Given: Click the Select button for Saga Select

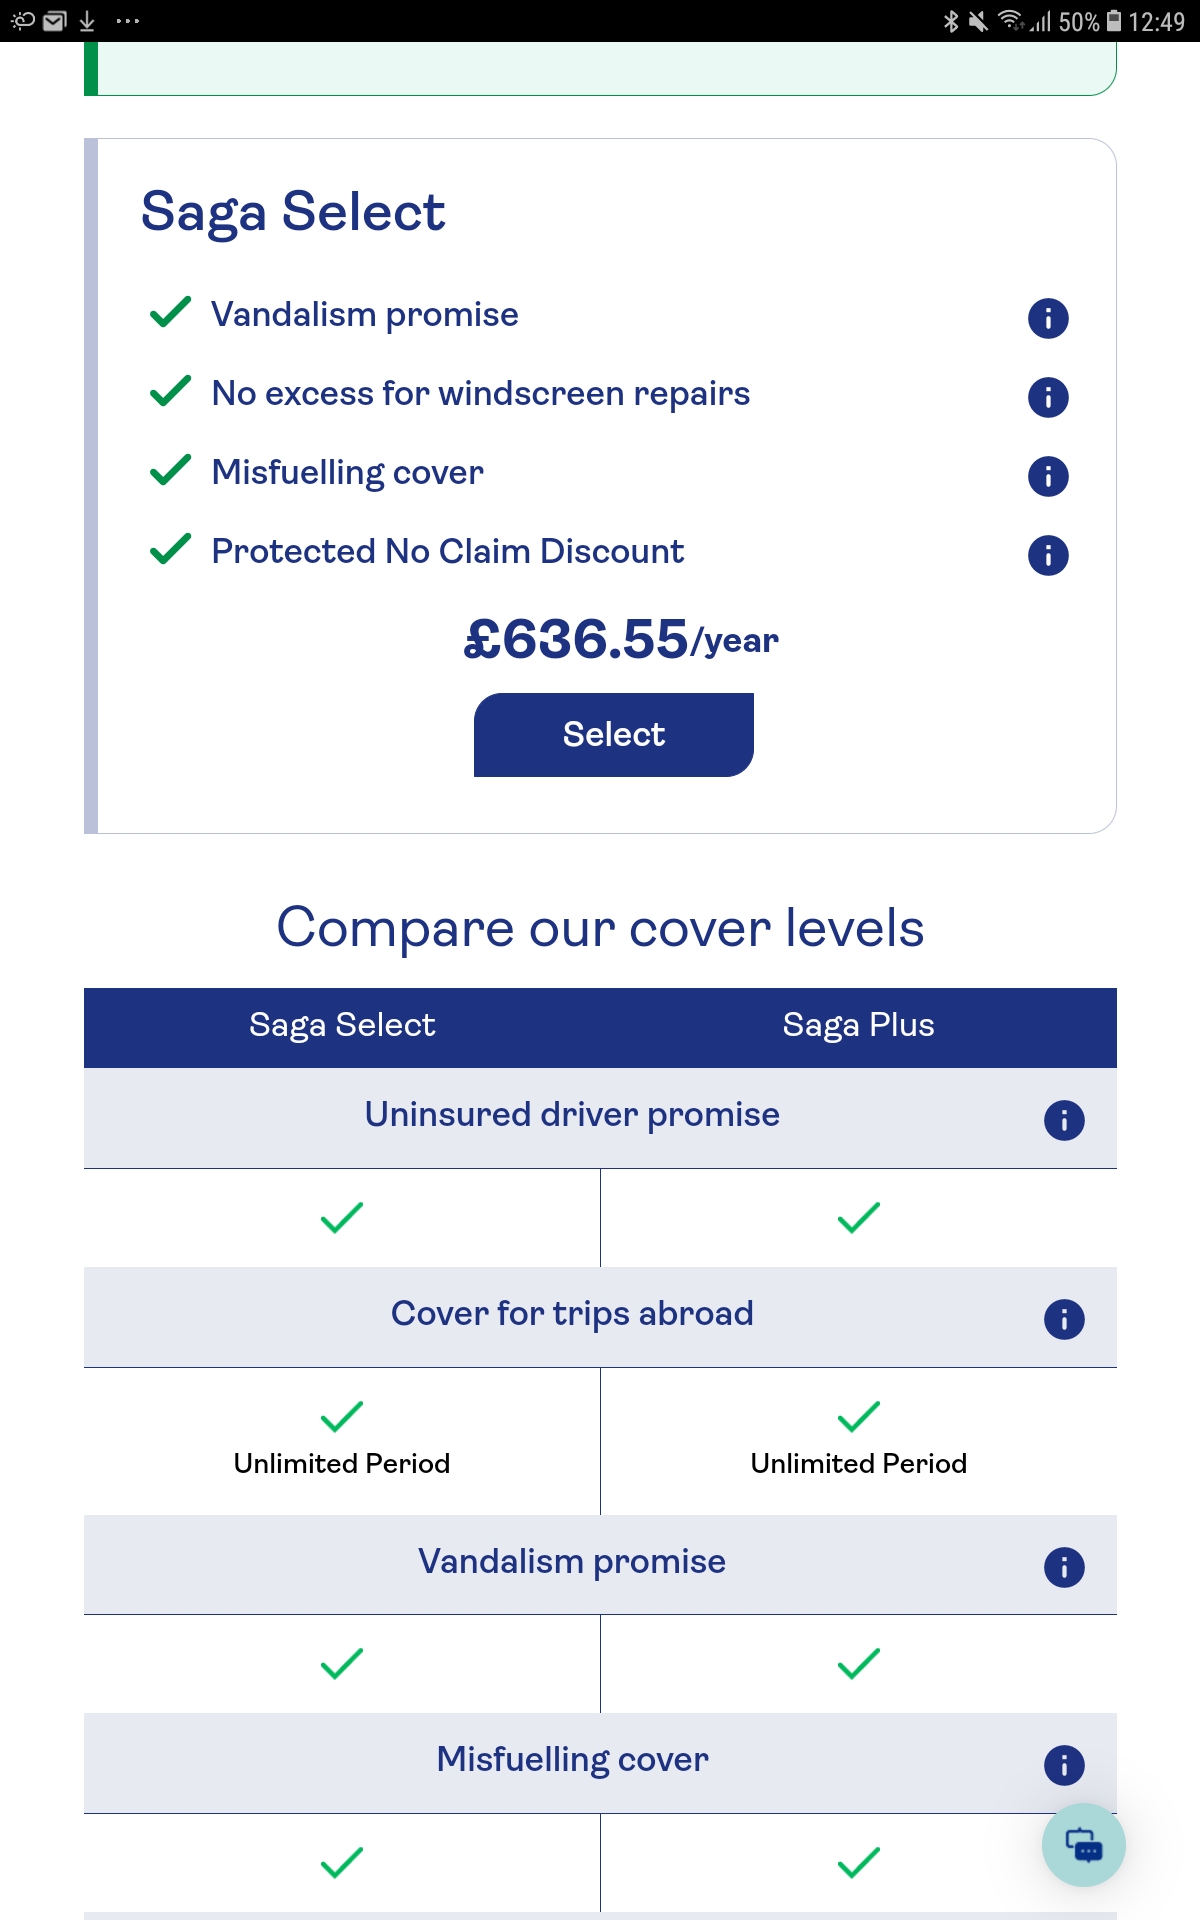Looking at the screenshot, I should click(613, 735).
